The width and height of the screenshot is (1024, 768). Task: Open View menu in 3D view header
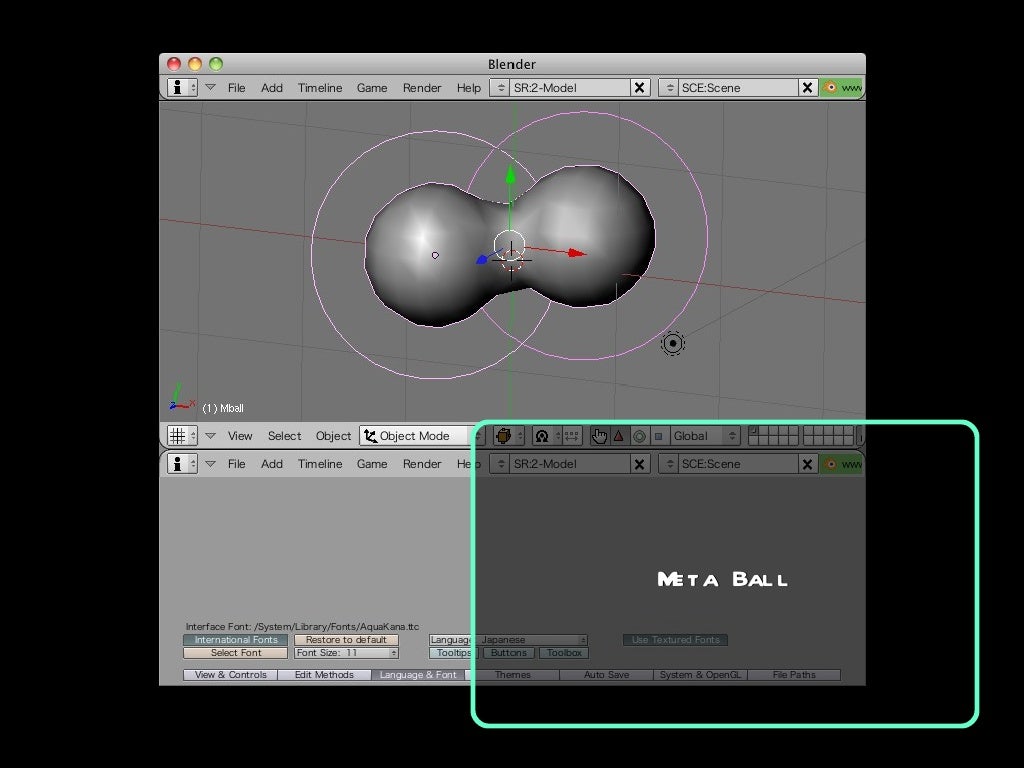240,436
